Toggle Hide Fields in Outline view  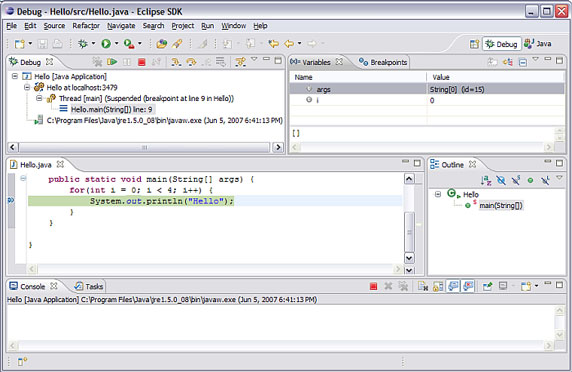(x=501, y=180)
